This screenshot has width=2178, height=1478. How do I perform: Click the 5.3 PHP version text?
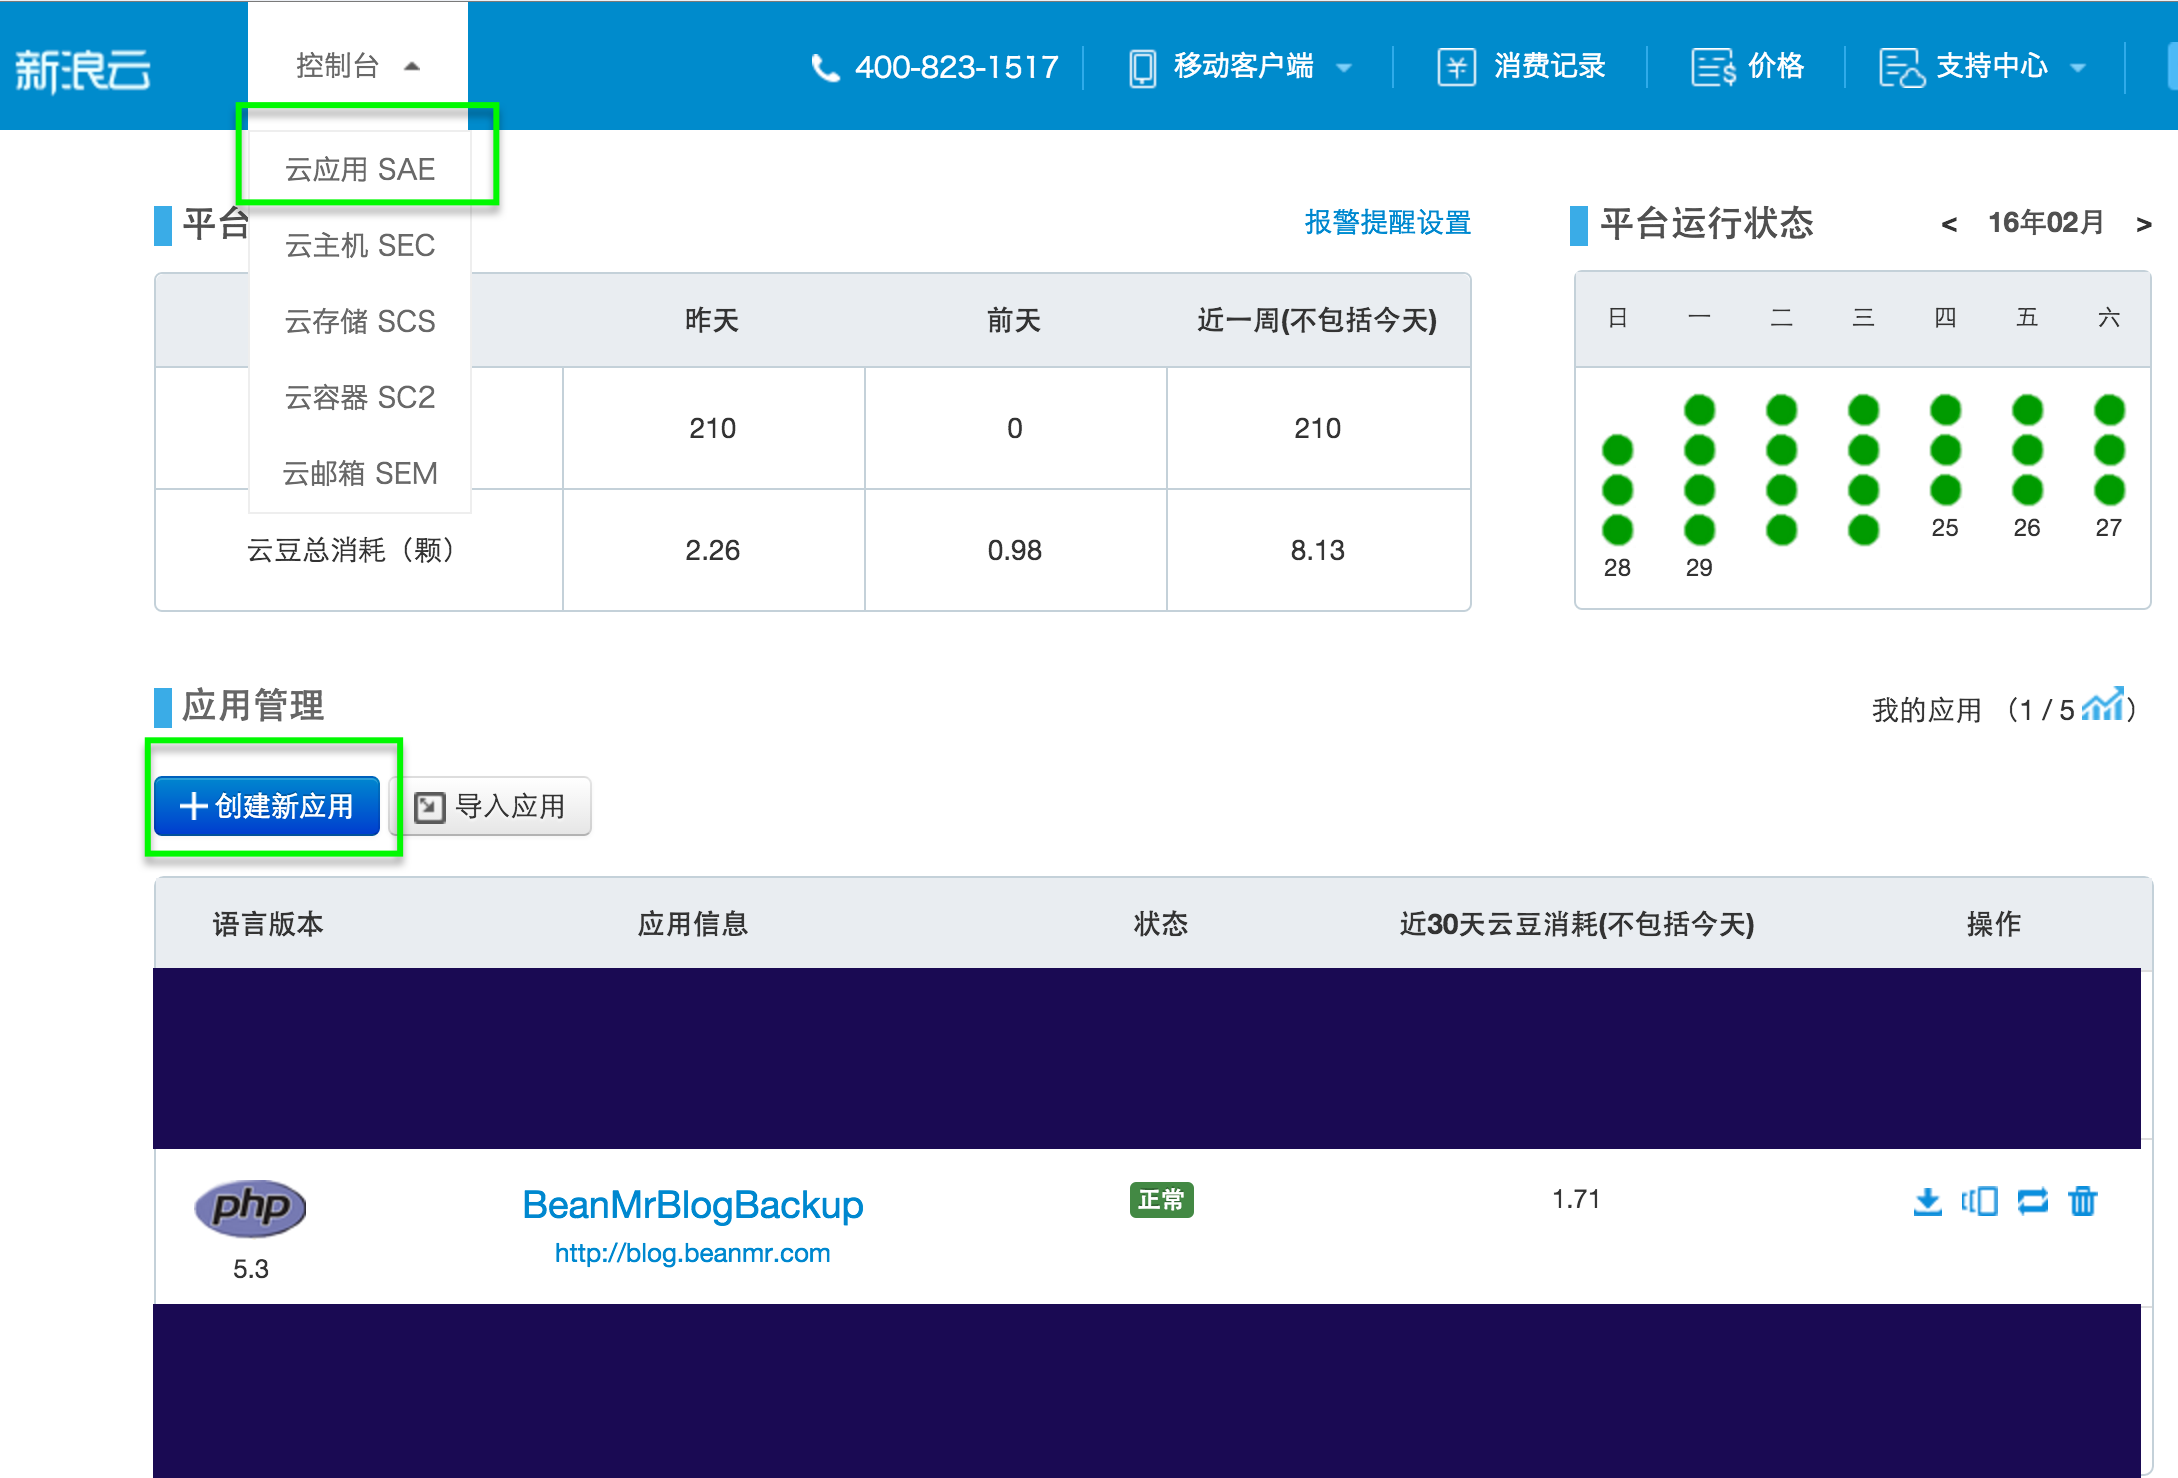click(250, 1269)
